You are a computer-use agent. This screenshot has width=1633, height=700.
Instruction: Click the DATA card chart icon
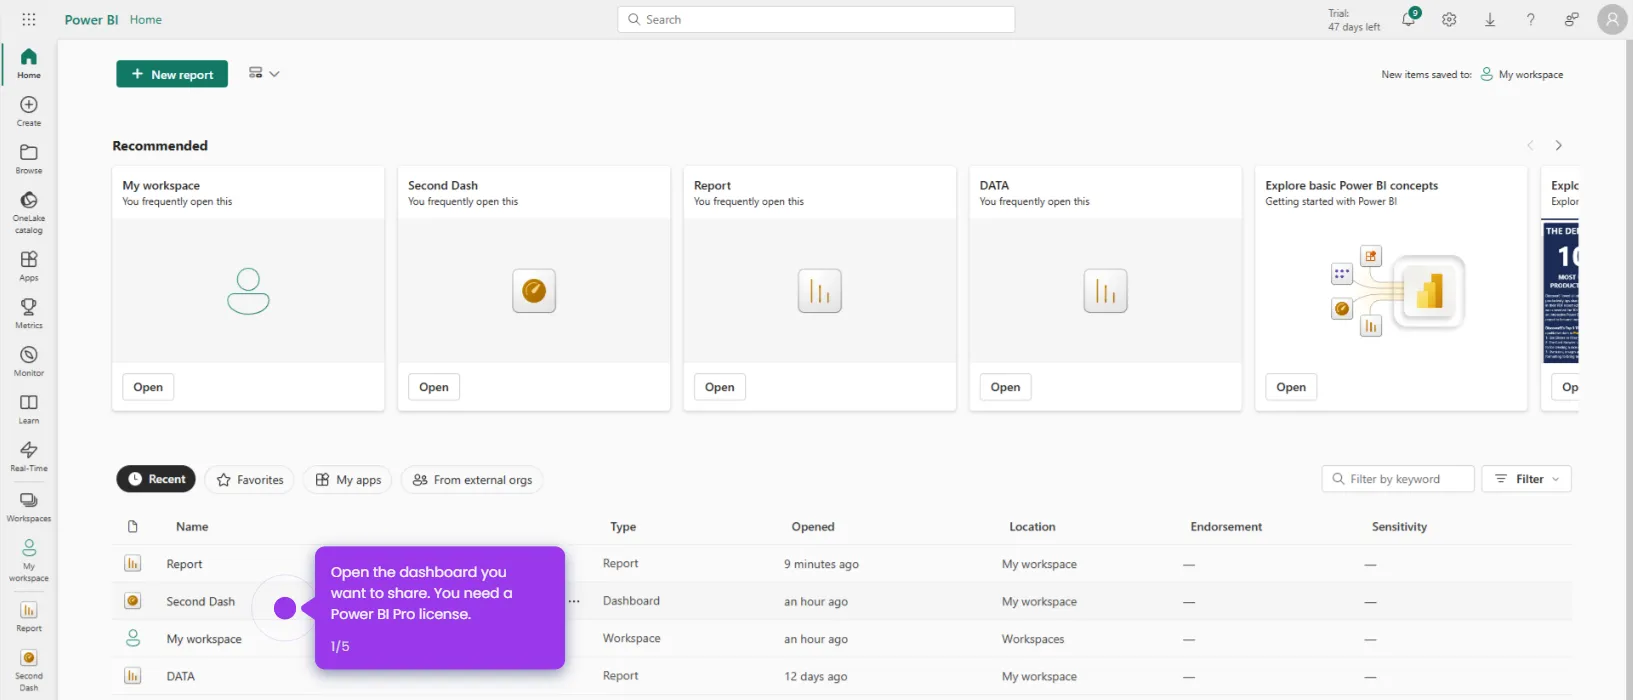pyautogui.click(x=1106, y=291)
